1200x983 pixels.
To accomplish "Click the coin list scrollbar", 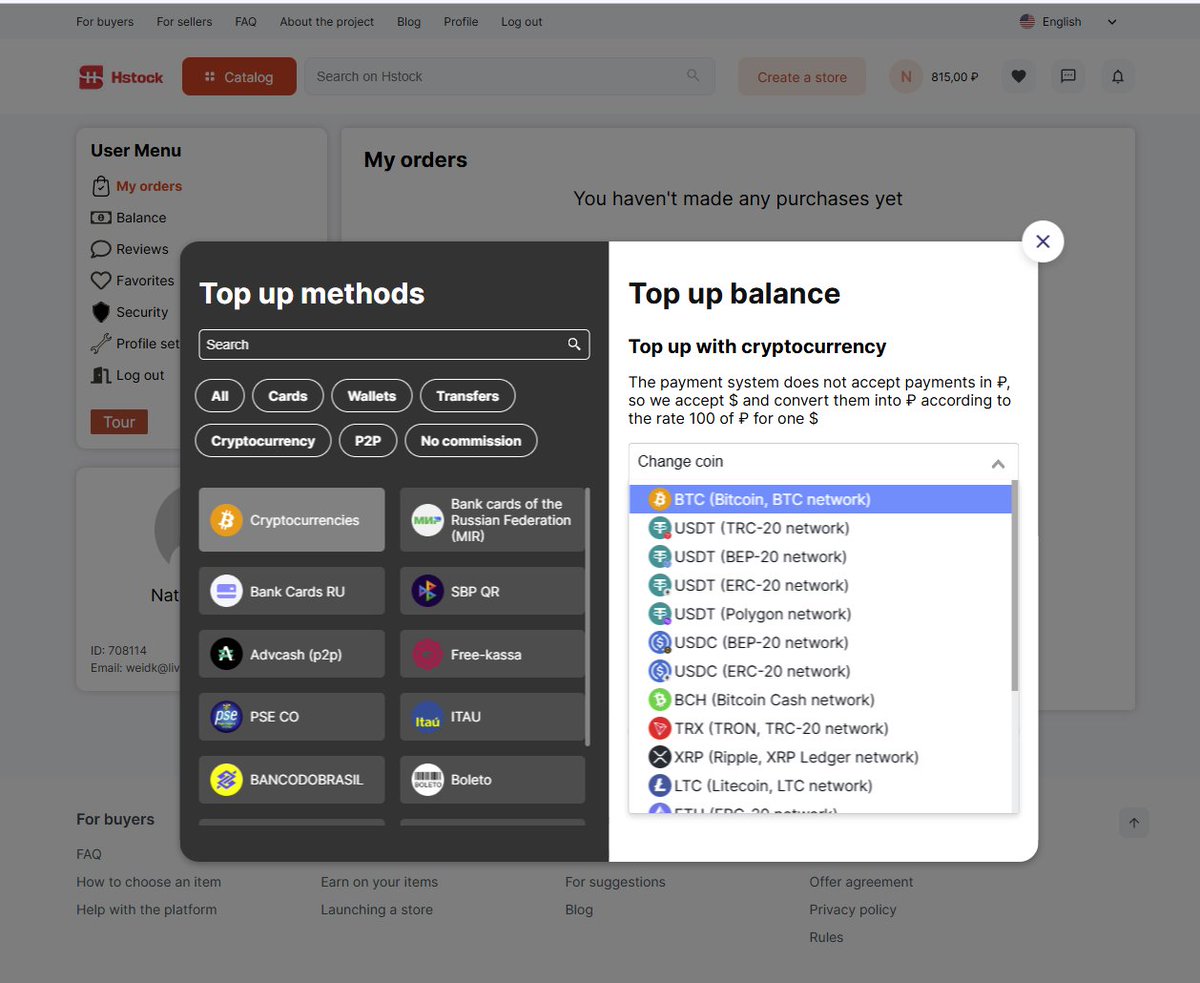I will (1015, 585).
